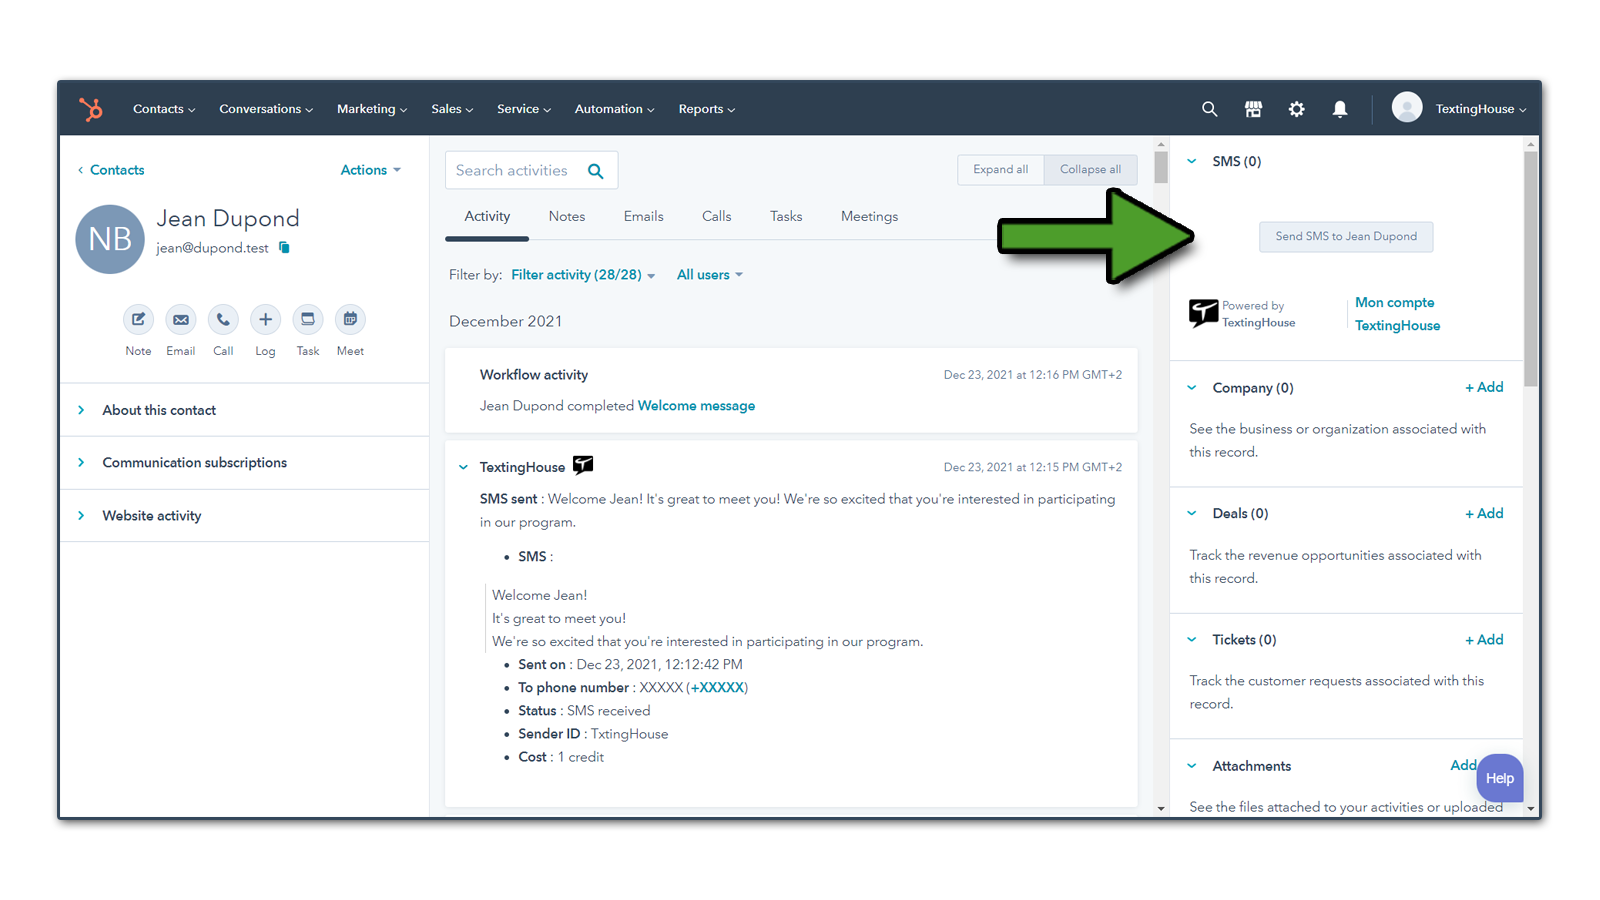The width and height of the screenshot is (1600, 900).
Task: Log an activity via the Log icon
Action: point(264,318)
